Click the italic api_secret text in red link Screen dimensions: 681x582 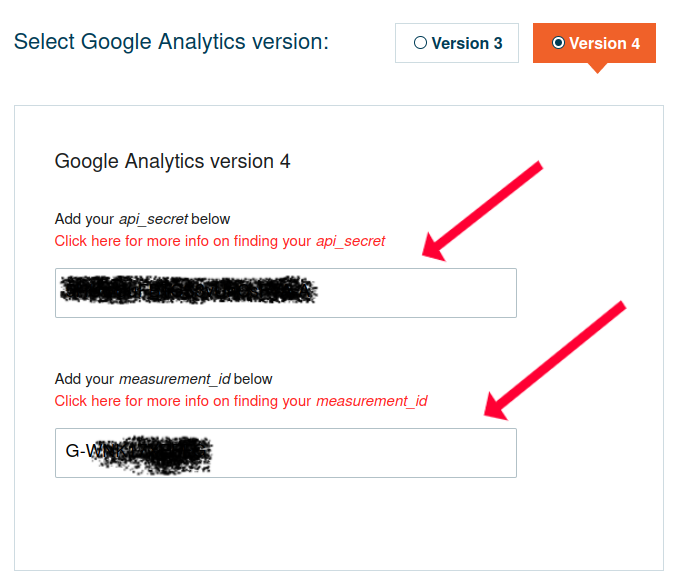point(350,241)
